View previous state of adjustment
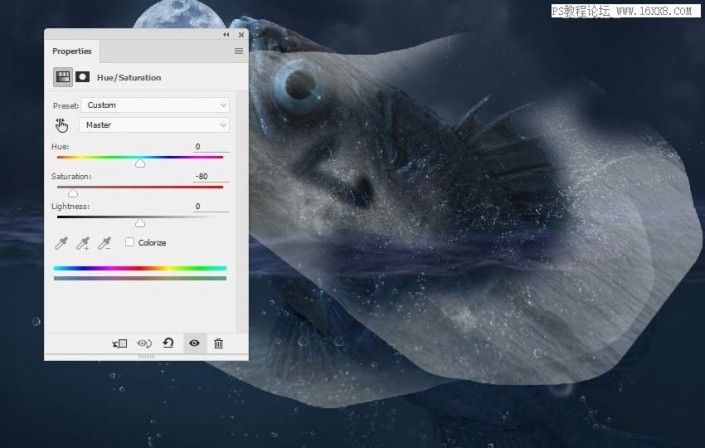 (144, 344)
